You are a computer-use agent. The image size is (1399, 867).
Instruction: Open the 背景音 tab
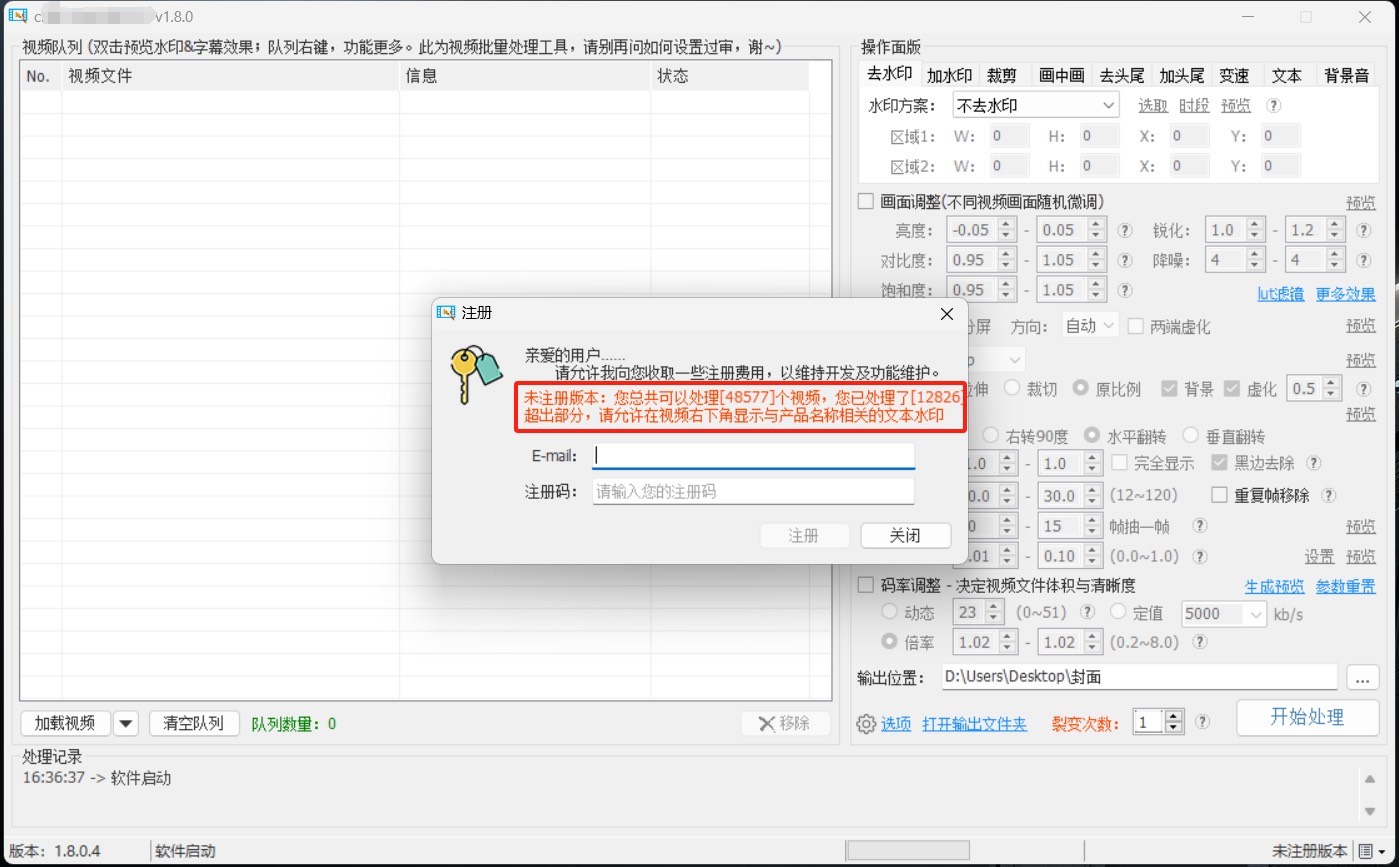1346,75
